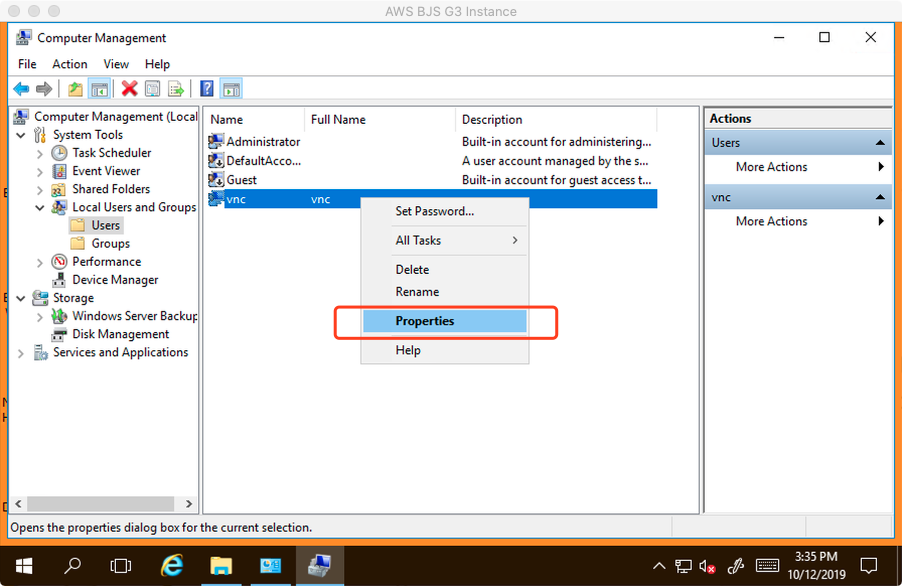Open Internet Explorer from the taskbar
This screenshot has height=586, width=902.
click(172, 565)
